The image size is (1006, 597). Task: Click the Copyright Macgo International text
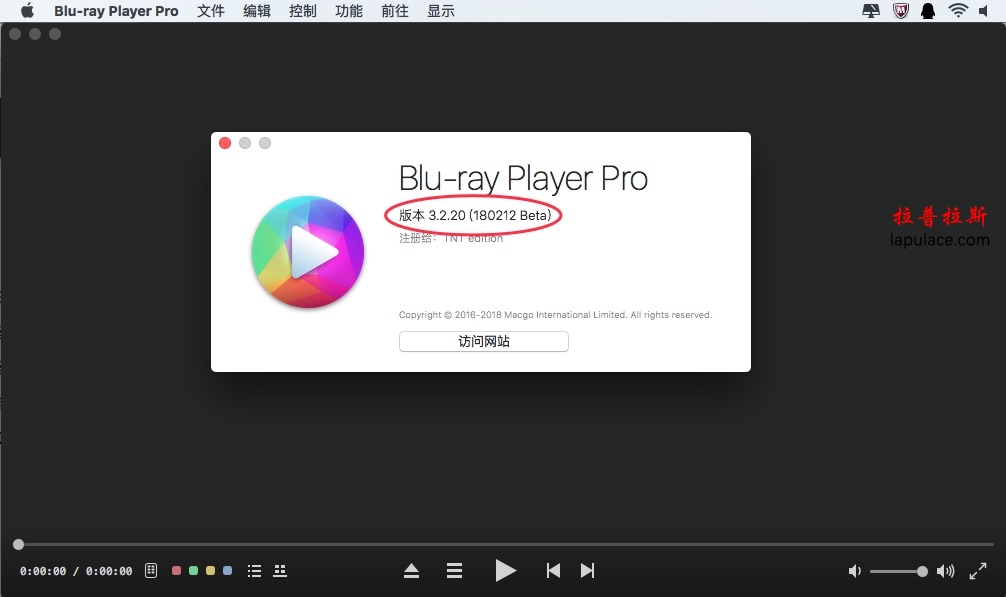point(555,315)
